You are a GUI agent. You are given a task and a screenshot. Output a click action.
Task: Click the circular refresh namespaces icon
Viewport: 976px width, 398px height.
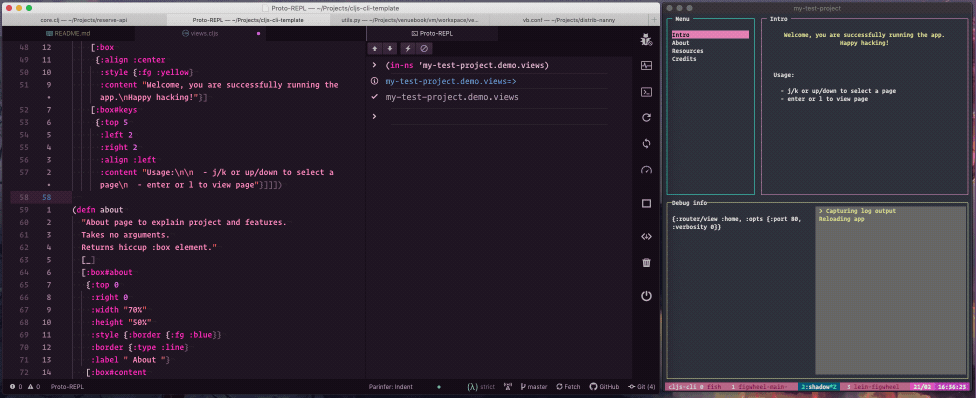point(646,117)
